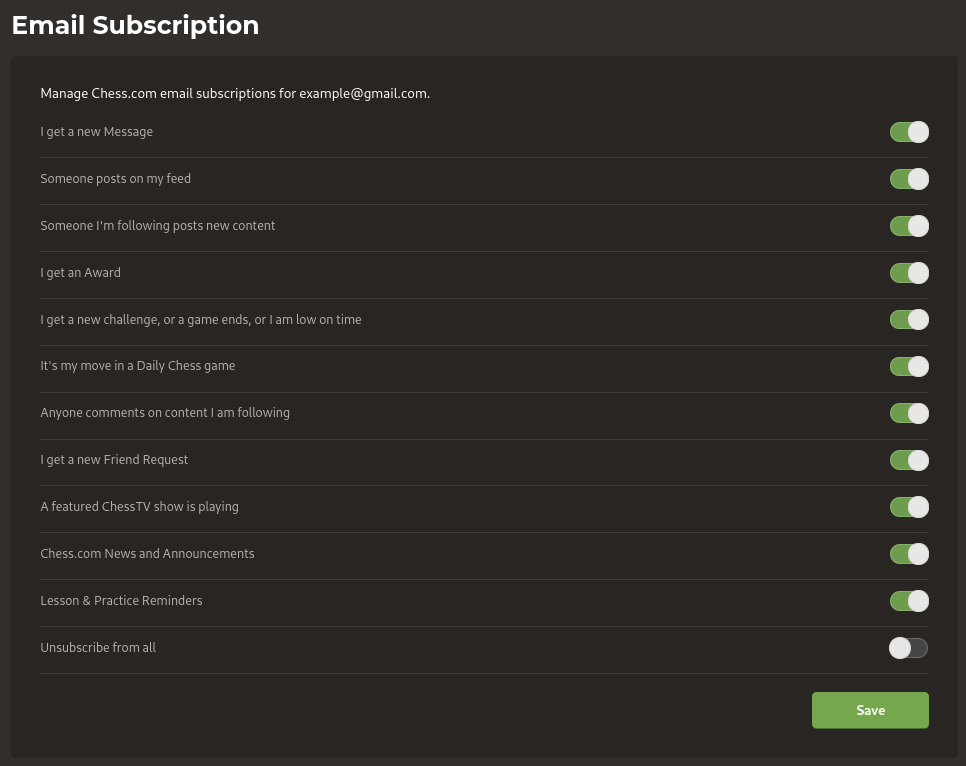Disable the new Friend Request toggle
The height and width of the screenshot is (766, 966).
(x=909, y=460)
